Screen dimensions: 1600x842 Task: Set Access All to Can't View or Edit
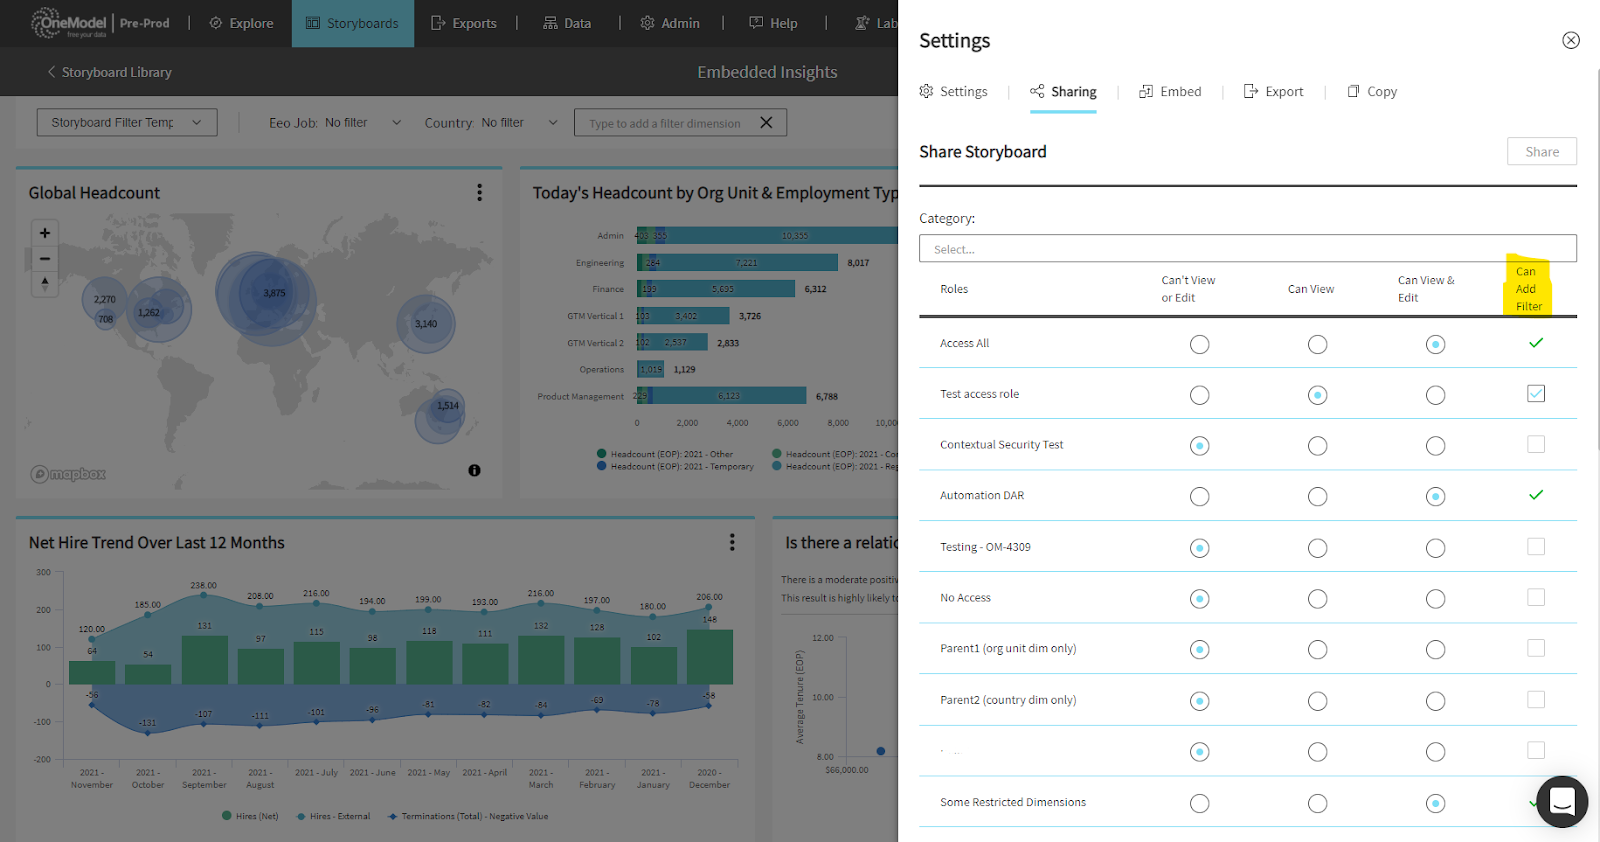point(1199,345)
